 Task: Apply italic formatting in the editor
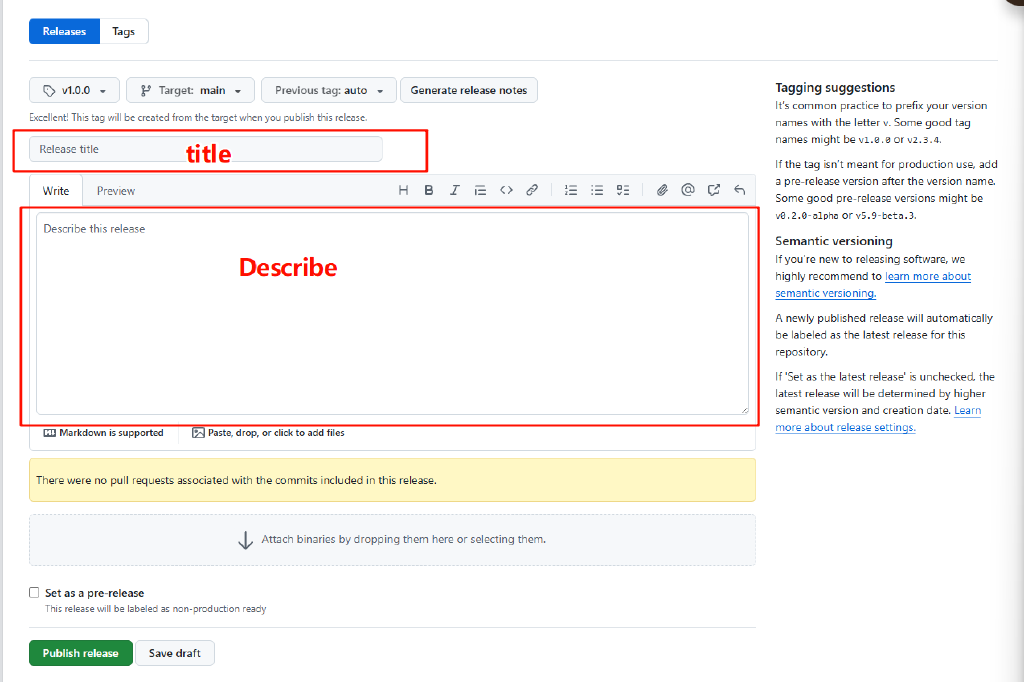pyautogui.click(x=455, y=189)
